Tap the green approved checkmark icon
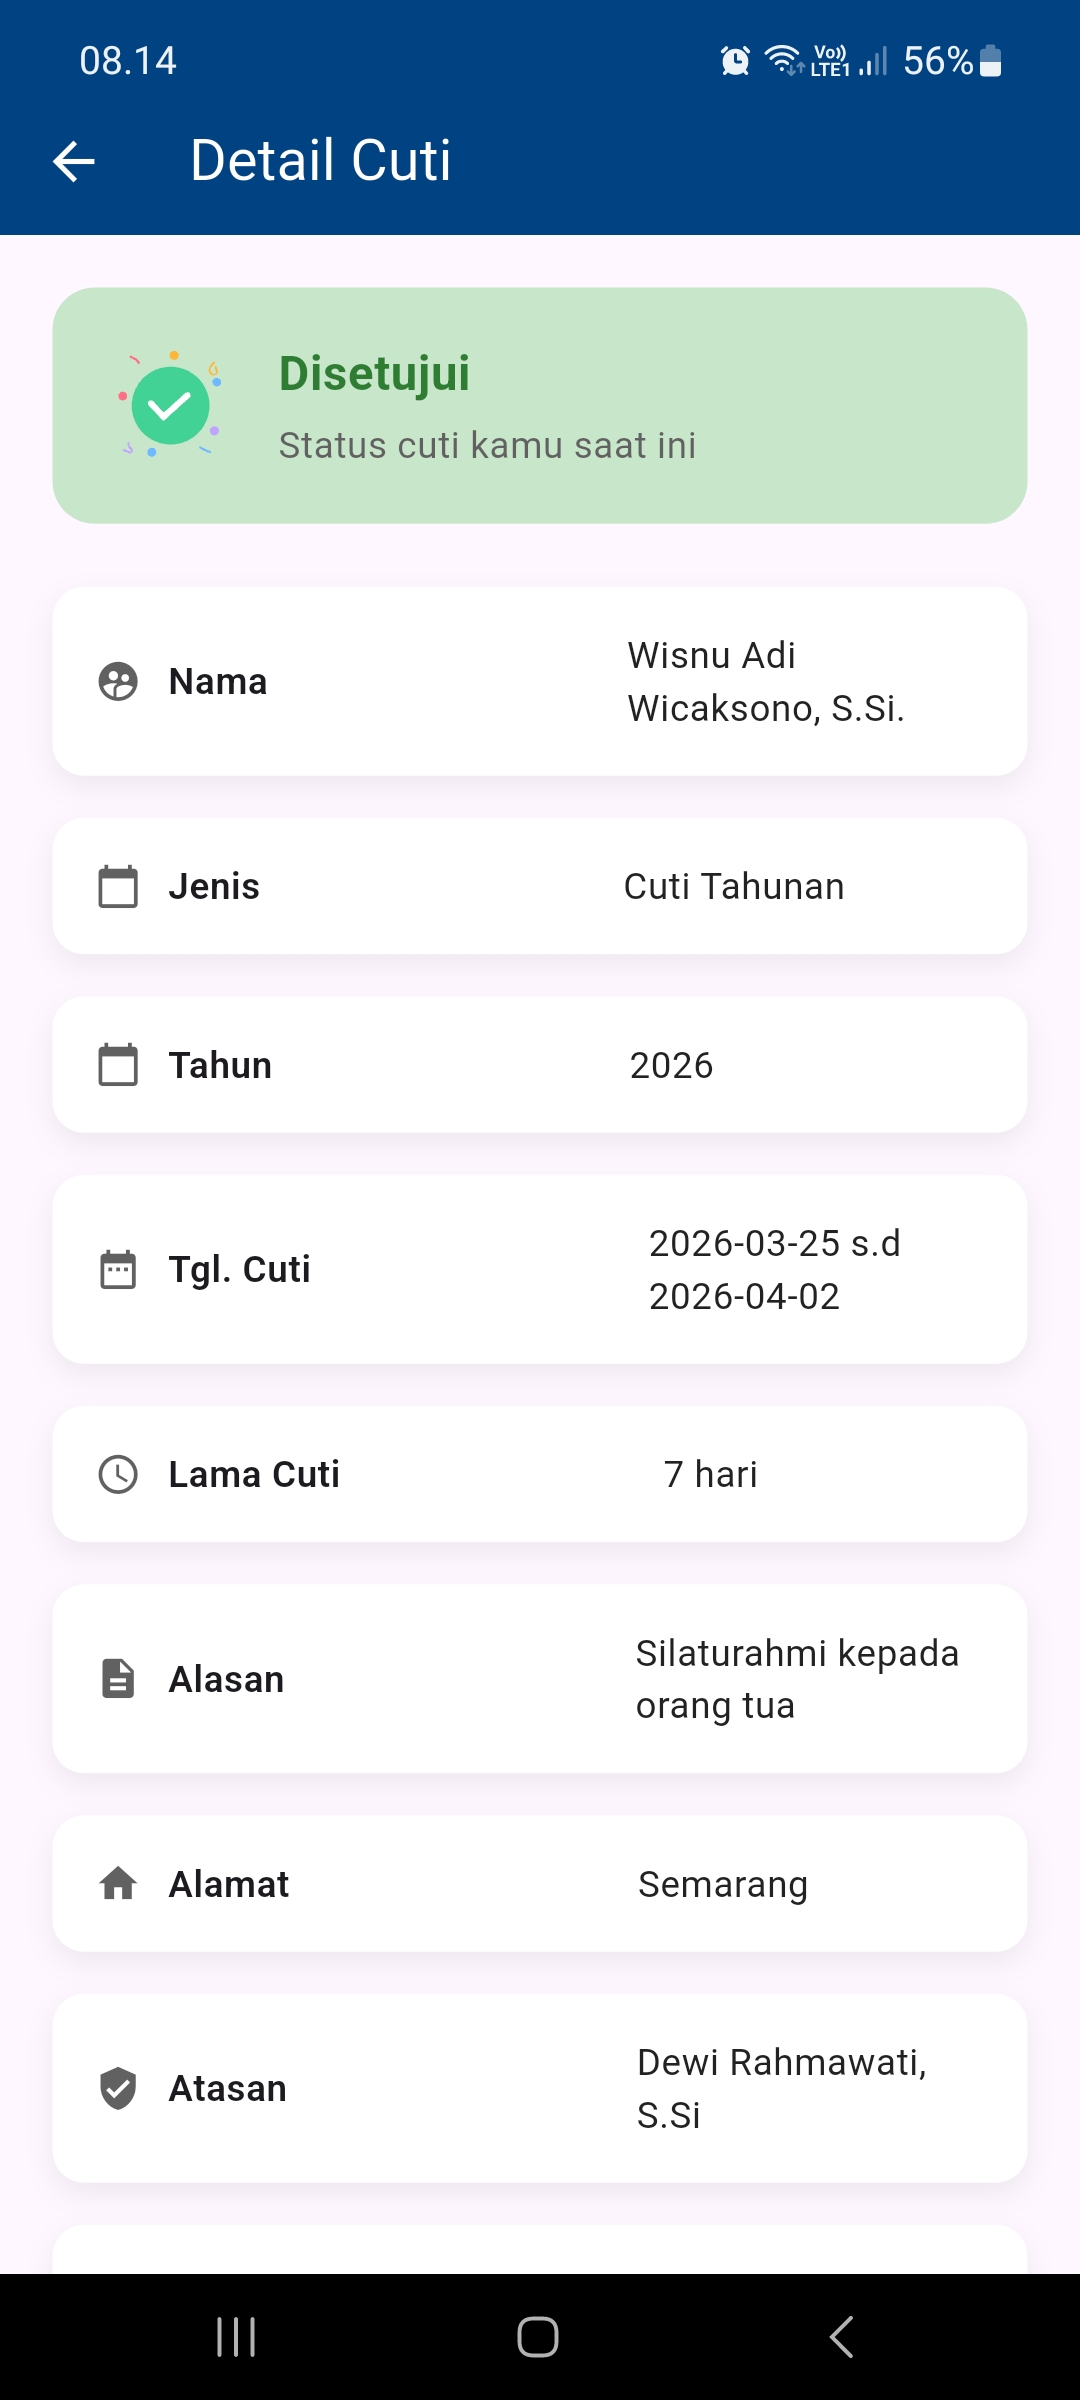 (170, 405)
